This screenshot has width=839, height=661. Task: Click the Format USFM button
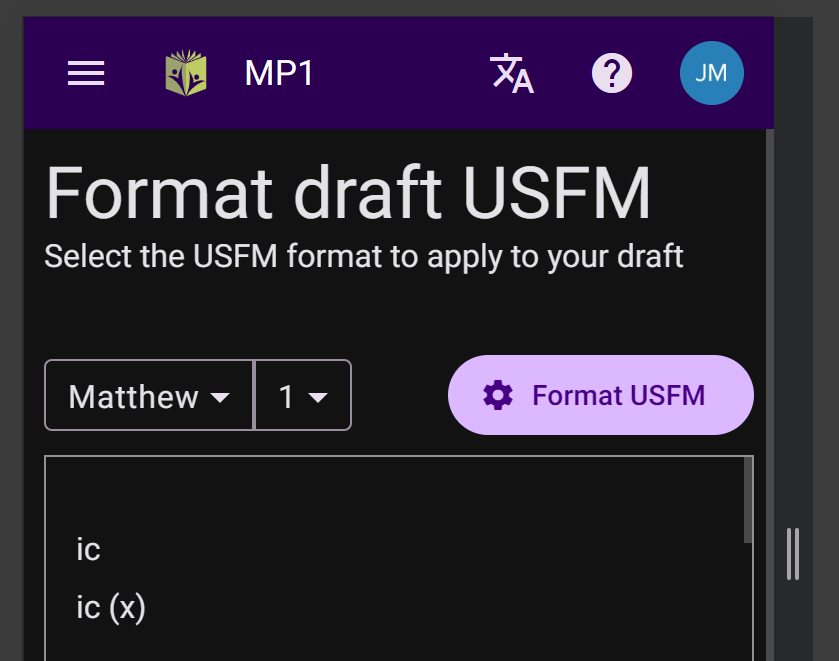pyautogui.click(x=600, y=395)
